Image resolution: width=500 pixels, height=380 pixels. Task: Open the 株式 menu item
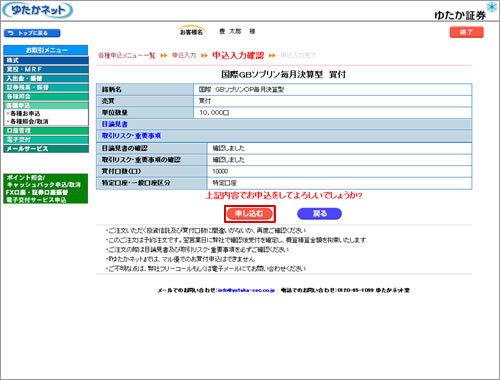pyautogui.click(x=46, y=60)
